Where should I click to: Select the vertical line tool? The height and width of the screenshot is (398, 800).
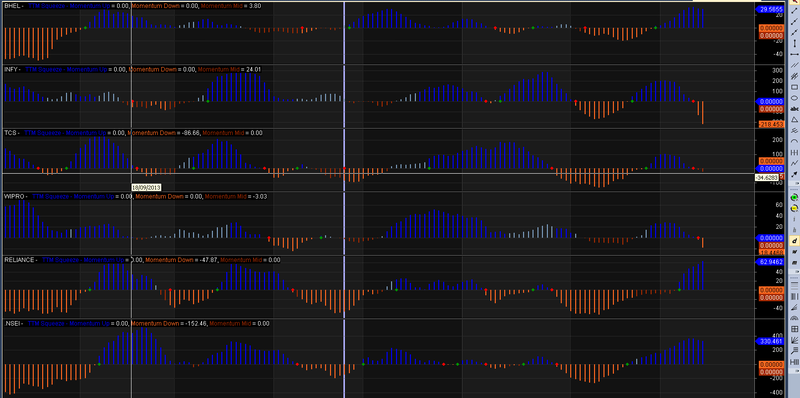tap(794, 43)
